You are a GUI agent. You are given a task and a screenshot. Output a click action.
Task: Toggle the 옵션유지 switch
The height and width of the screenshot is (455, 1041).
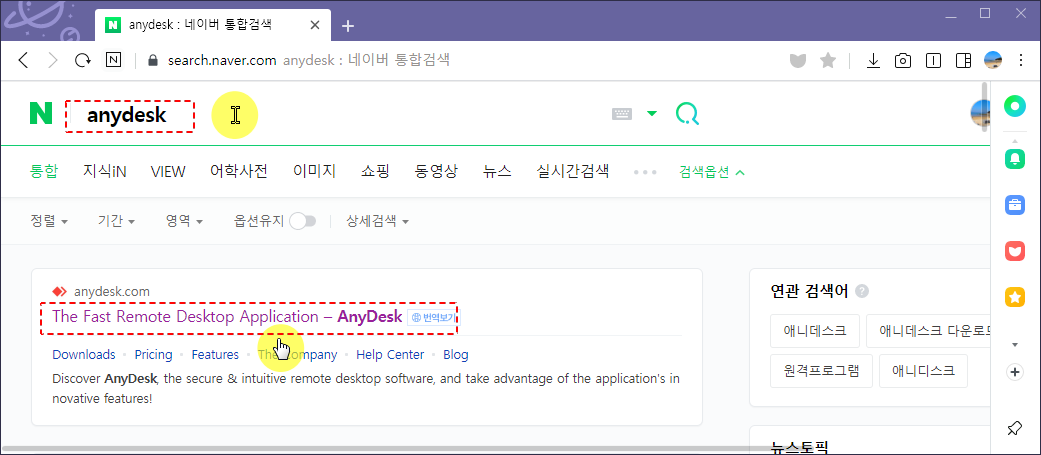pyautogui.click(x=303, y=221)
